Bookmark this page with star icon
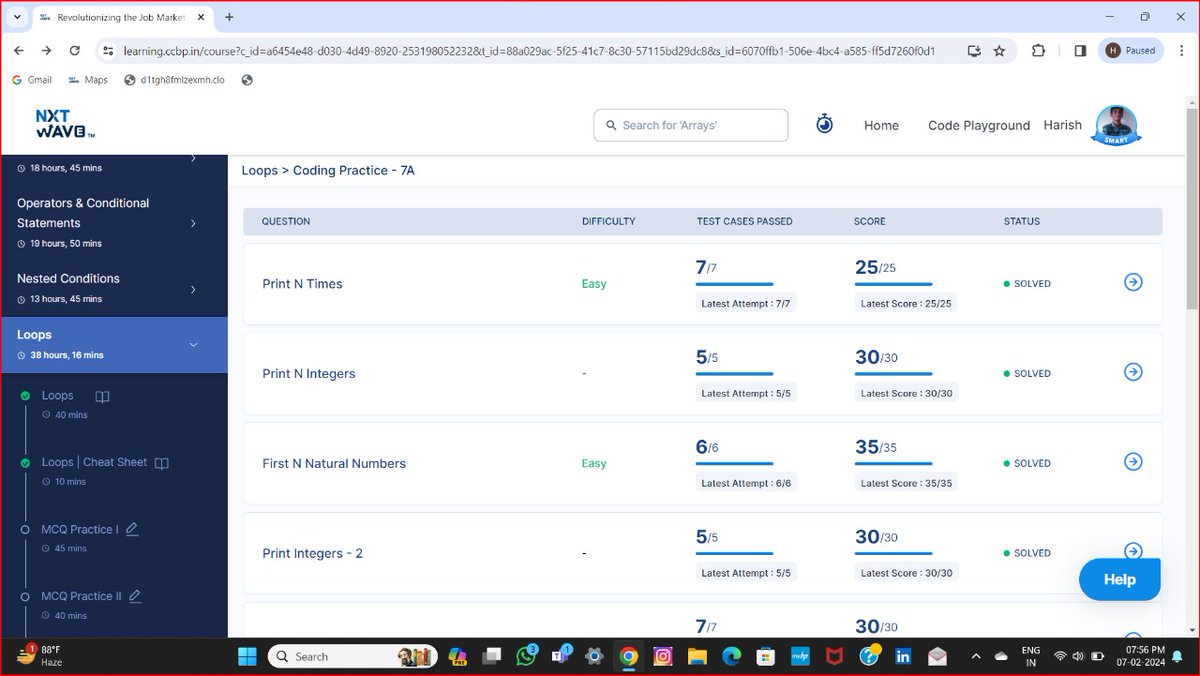The width and height of the screenshot is (1200, 676). point(999,51)
